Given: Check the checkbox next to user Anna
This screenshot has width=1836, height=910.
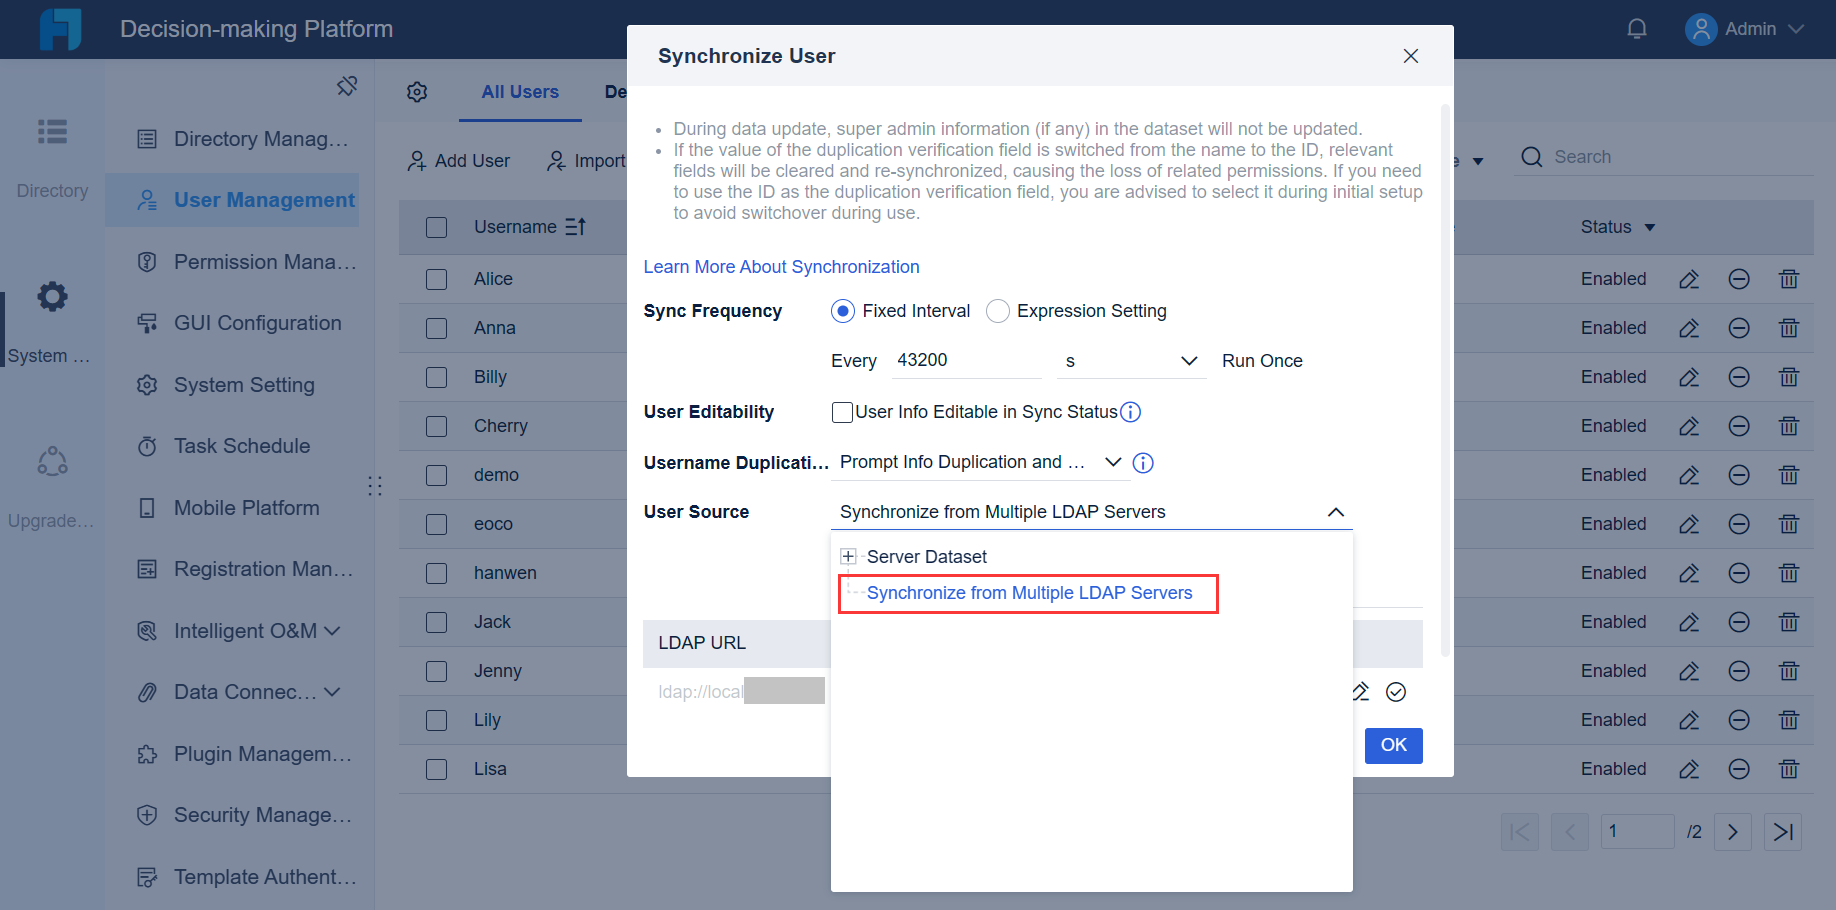Looking at the screenshot, I should 436,328.
